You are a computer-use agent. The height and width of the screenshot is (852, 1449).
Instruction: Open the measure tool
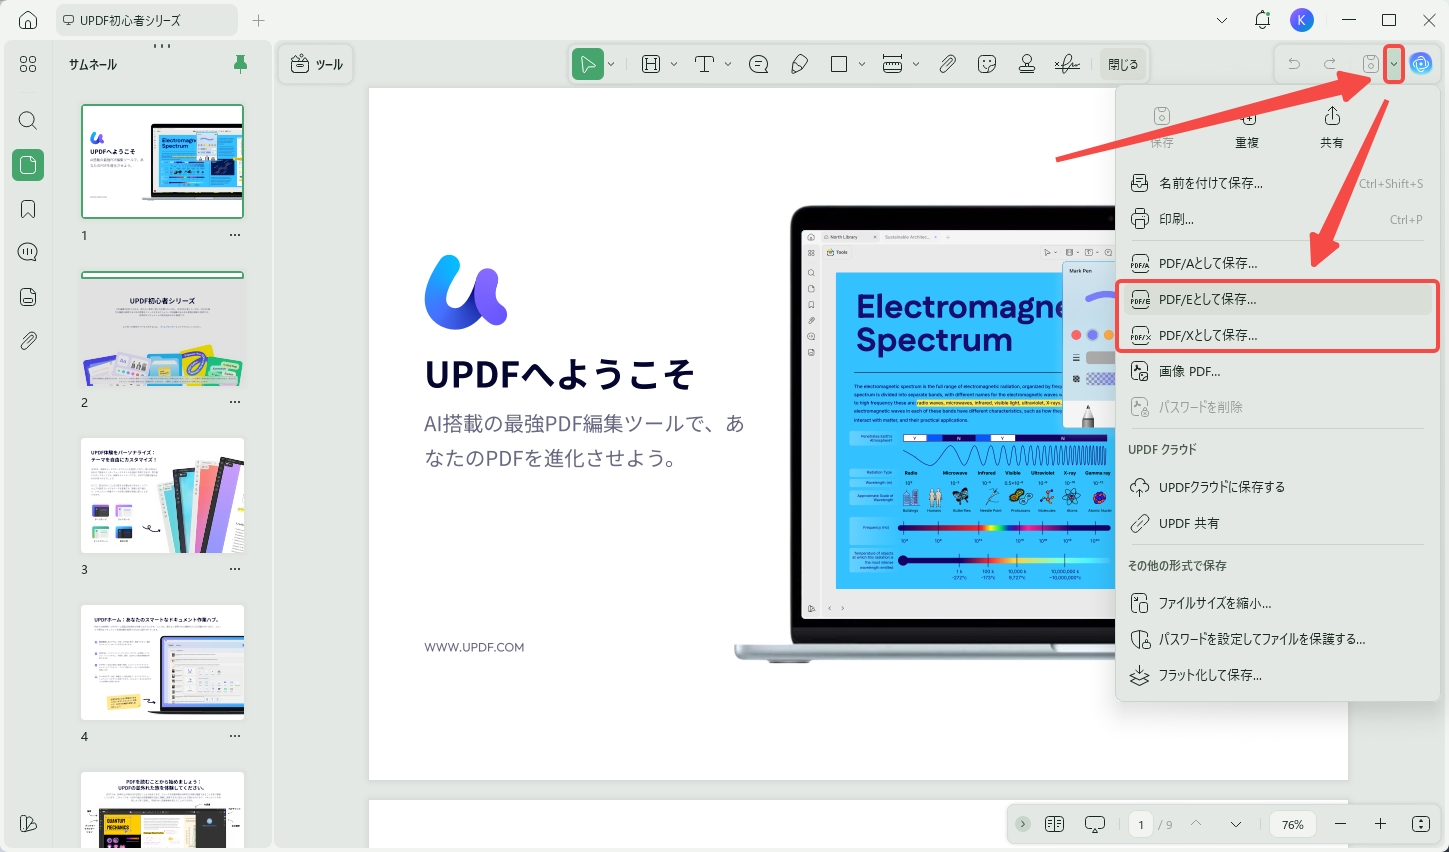click(x=891, y=63)
